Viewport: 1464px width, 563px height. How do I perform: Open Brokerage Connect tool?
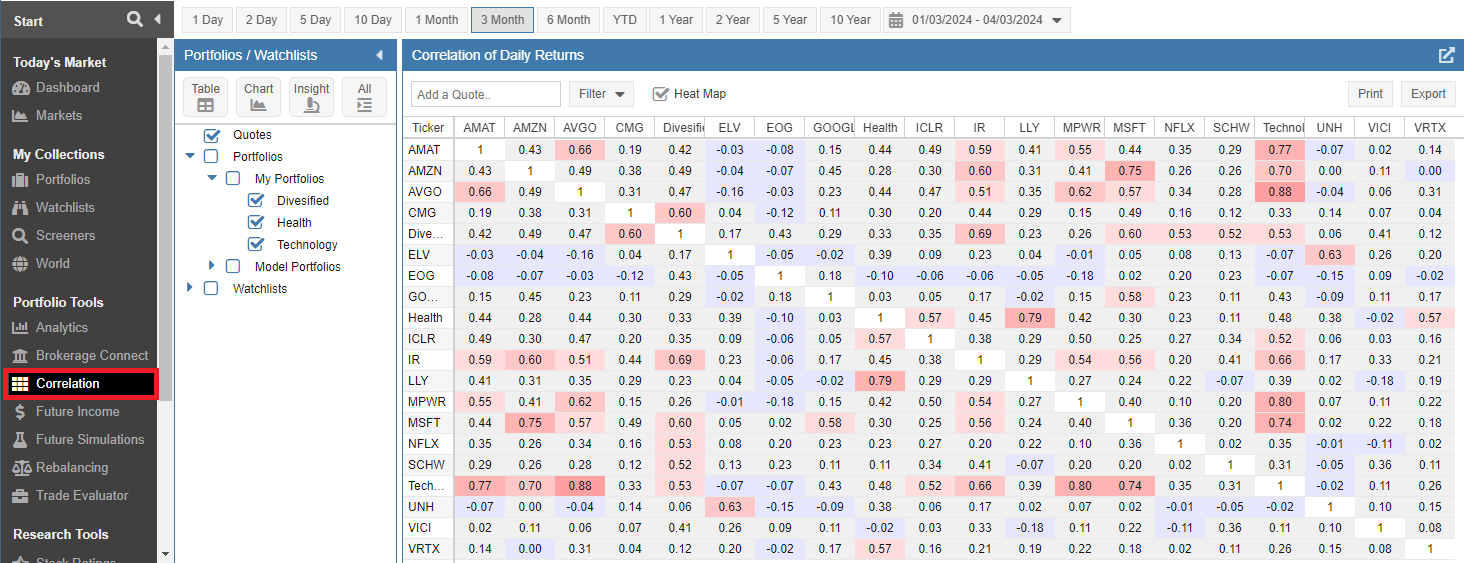[x=92, y=356]
